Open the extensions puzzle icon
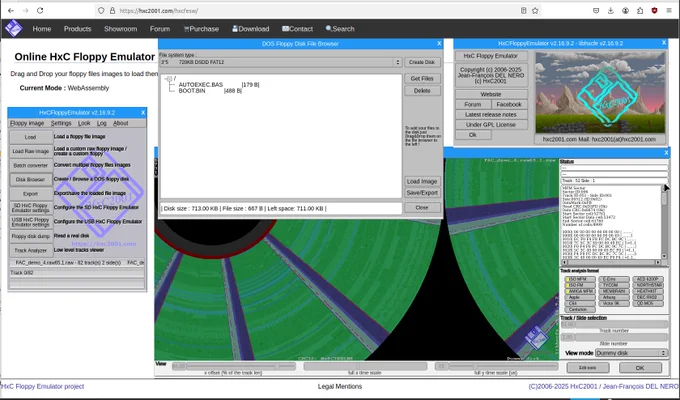680x400 pixels. tap(640, 10)
